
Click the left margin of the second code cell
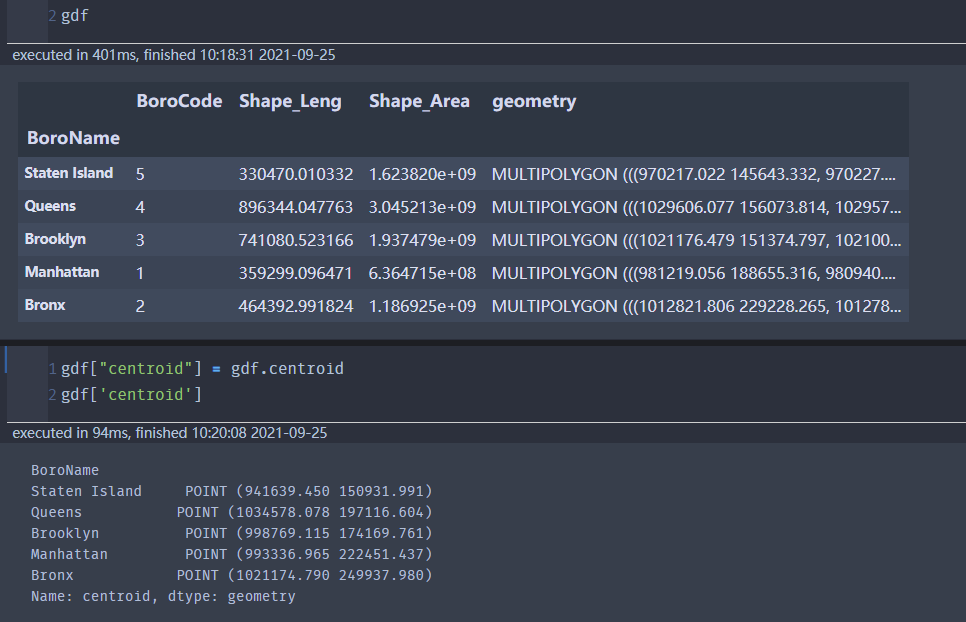(15, 381)
